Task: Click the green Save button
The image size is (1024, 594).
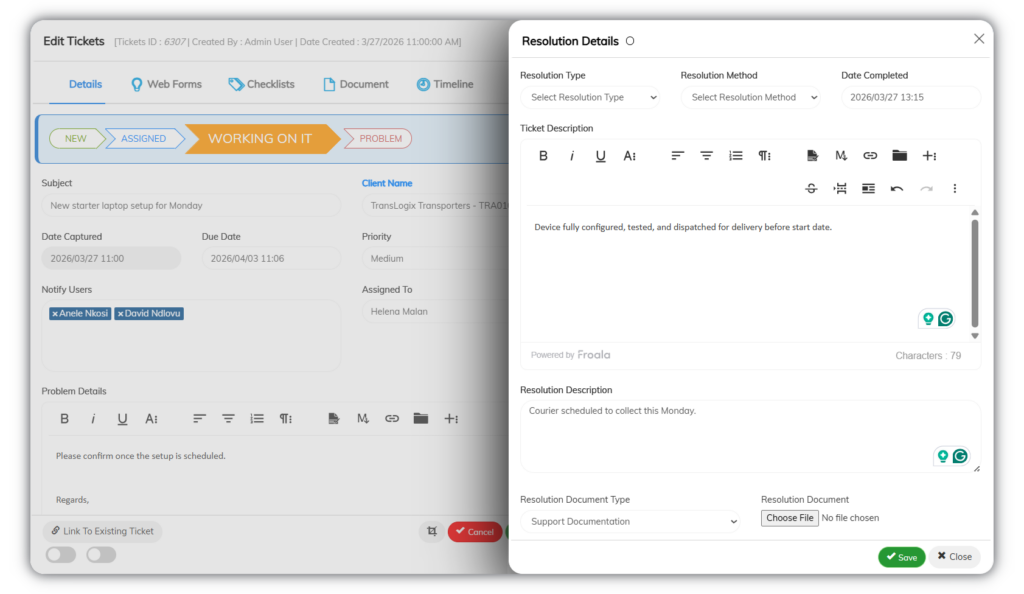Action: tap(901, 557)
